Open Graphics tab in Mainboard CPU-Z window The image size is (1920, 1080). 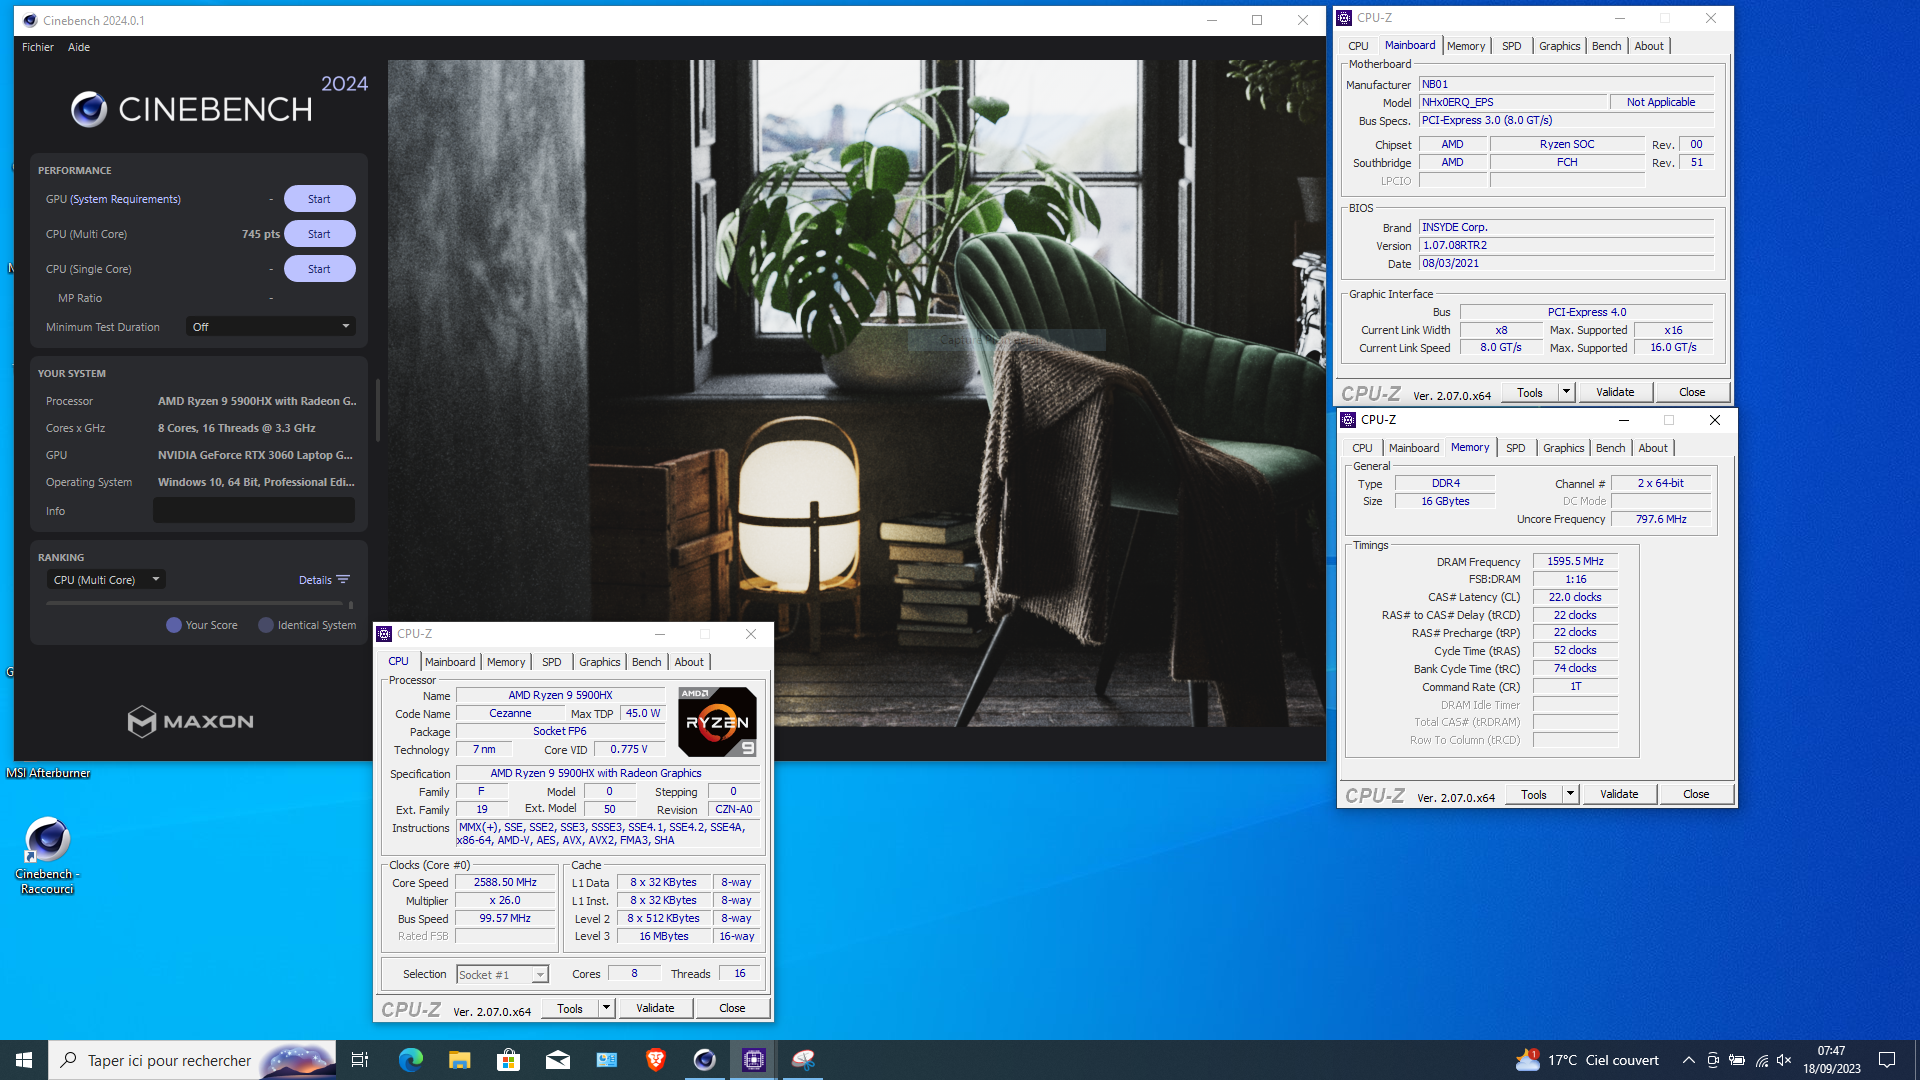coord(1560,46)
